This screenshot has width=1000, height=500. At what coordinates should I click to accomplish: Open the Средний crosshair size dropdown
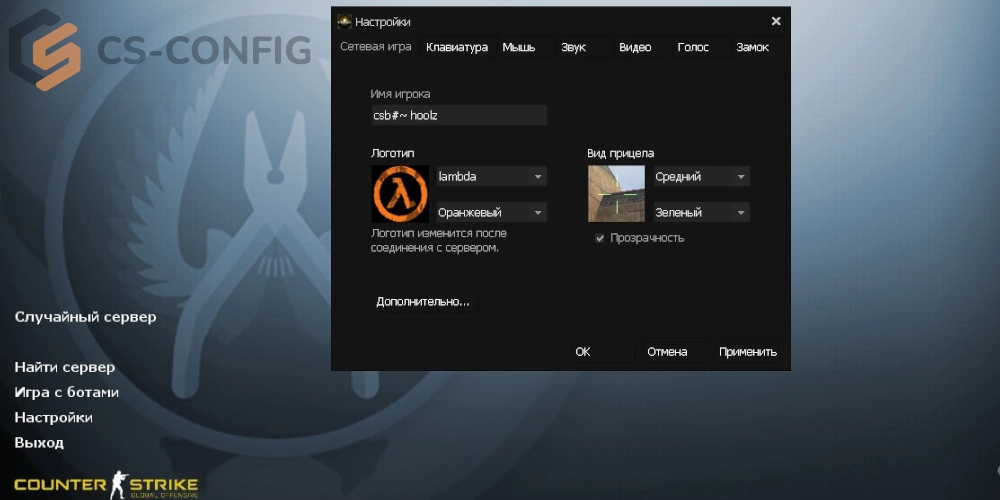[702, 177]
